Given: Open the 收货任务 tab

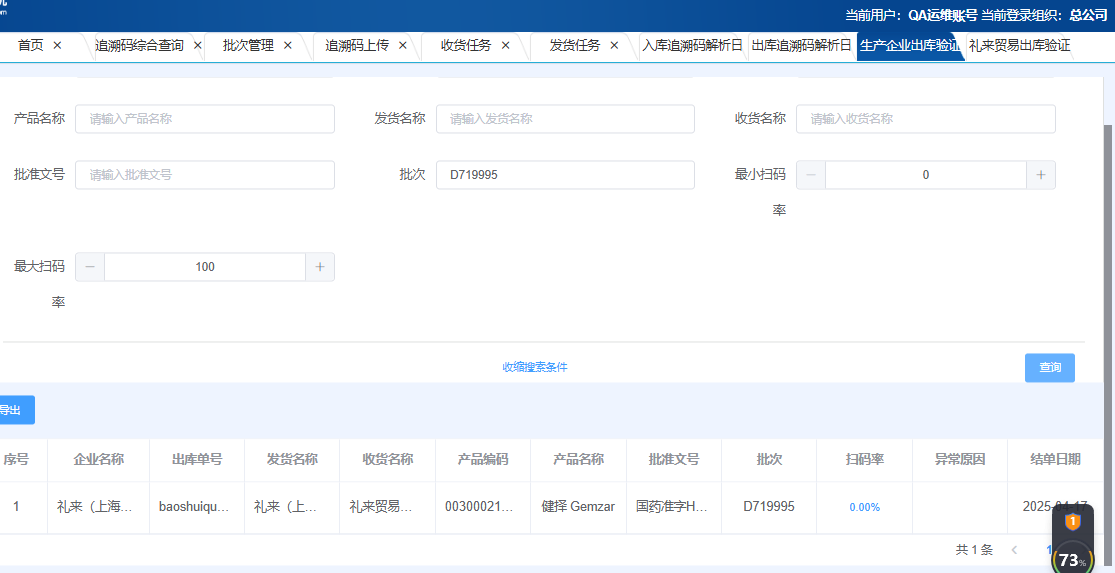Looking at the screenshot, I should [466, 45].
